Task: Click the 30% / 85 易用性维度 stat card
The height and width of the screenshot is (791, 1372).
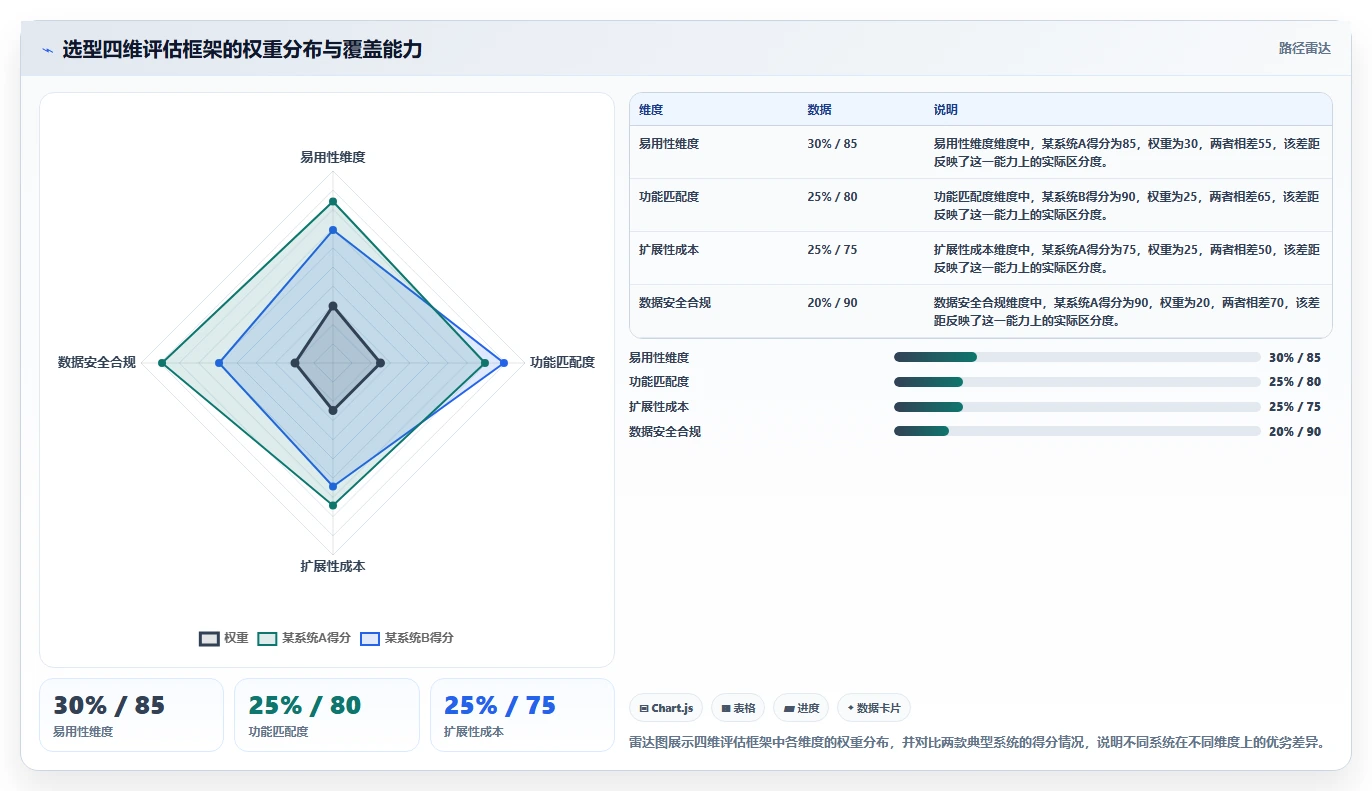Action: [x=131, y=715]
